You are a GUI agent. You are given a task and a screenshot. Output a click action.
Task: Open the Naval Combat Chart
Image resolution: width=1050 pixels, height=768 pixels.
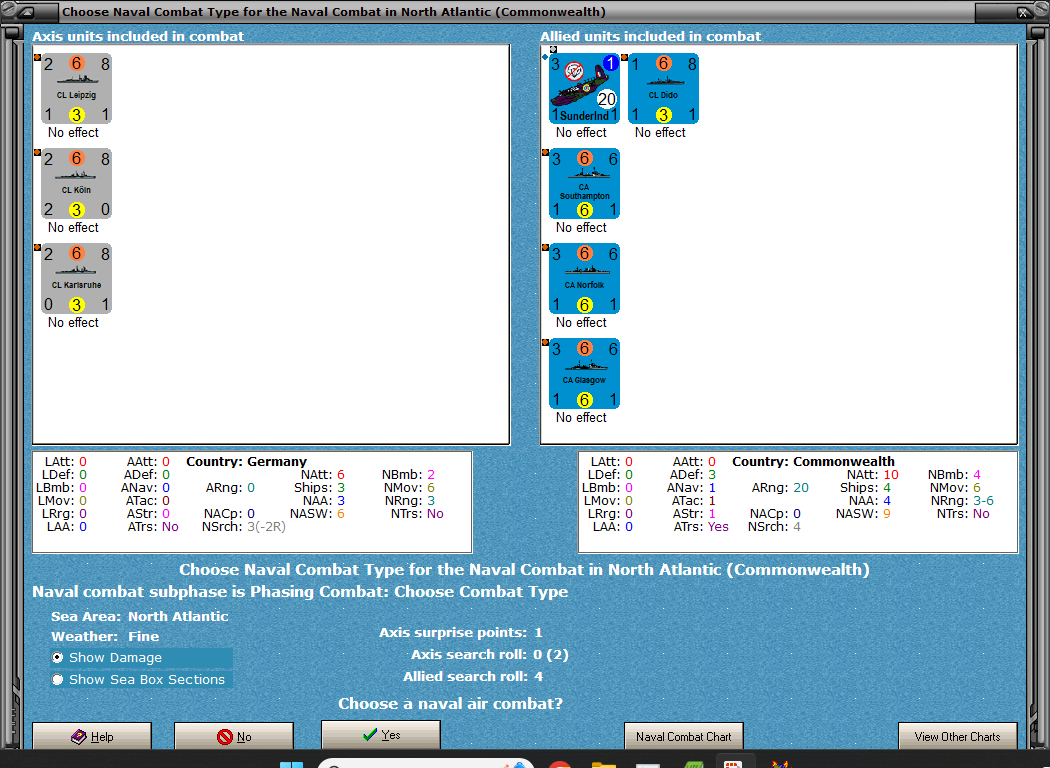pyautogui.click(x=684, y=737)
